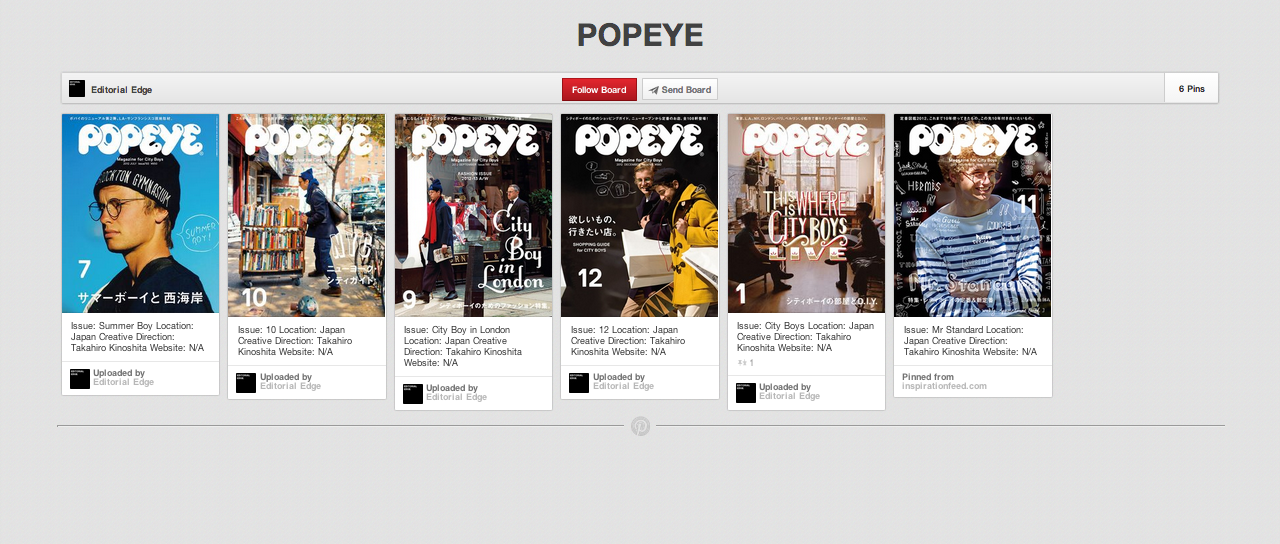Click uploader avatar under City Boy in London pin
Viewport: 1280px width, 544px height.
tap(413, 393)
